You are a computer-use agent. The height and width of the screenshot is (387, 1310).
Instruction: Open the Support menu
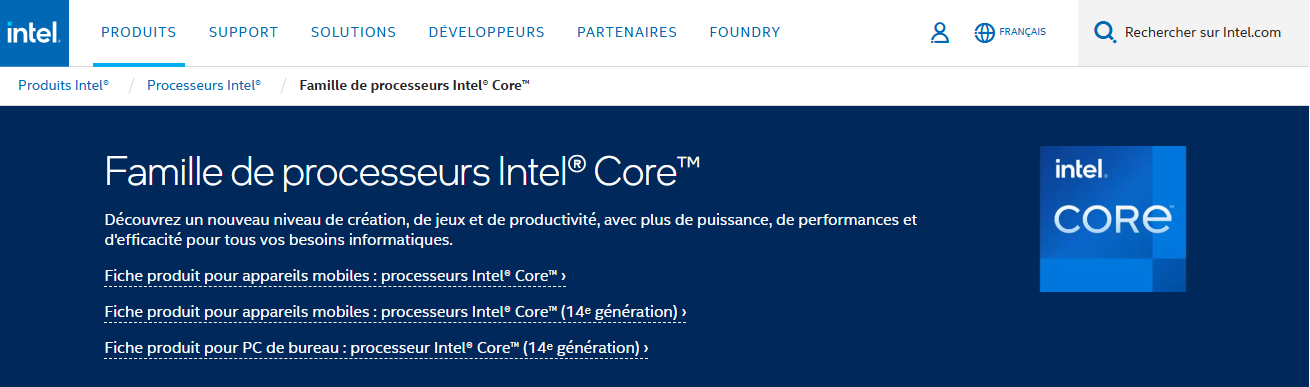(243, 33)
